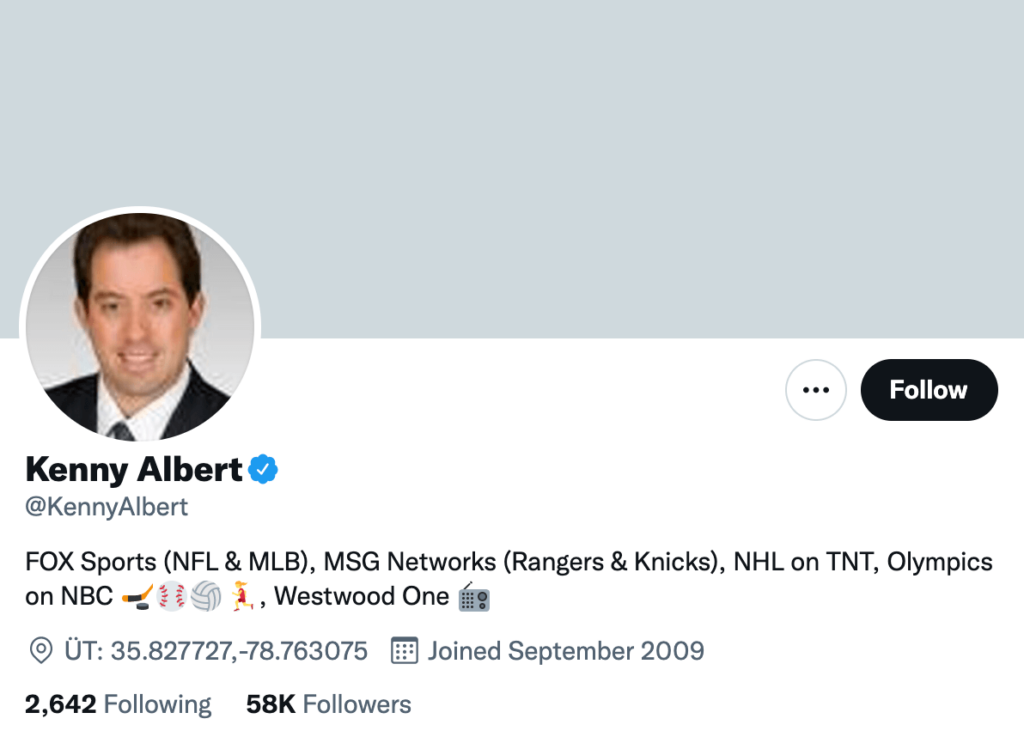This screenshot has height=737, width=1024.
Task: Click the runner emoji in bio
Action: 242,597
